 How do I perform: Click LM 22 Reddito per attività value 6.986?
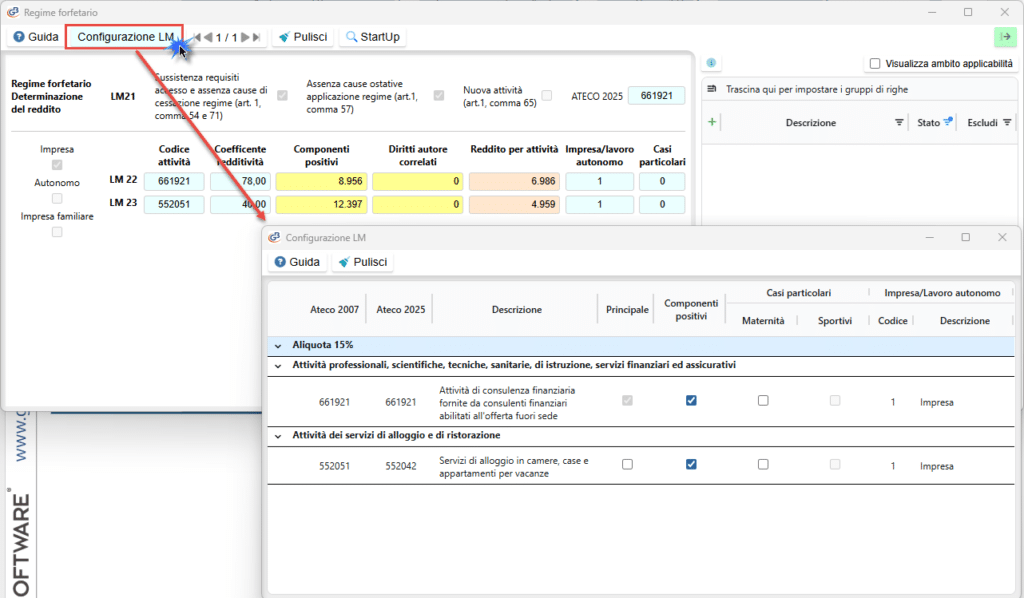[x=514, y=181]
